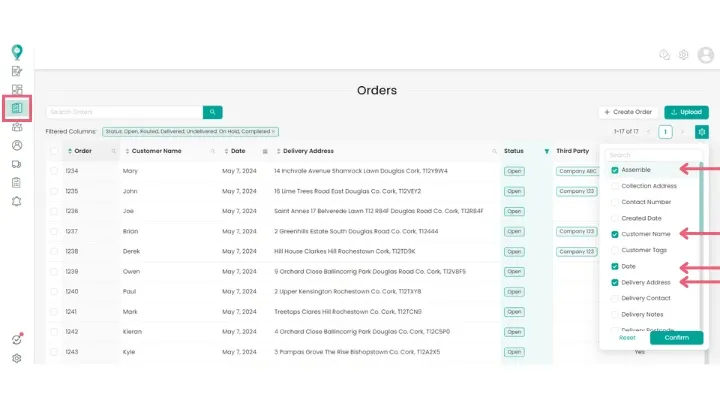Click the delivery truck sidebar icon
Viewport: 720px width, 405px height.
[17, 163]
